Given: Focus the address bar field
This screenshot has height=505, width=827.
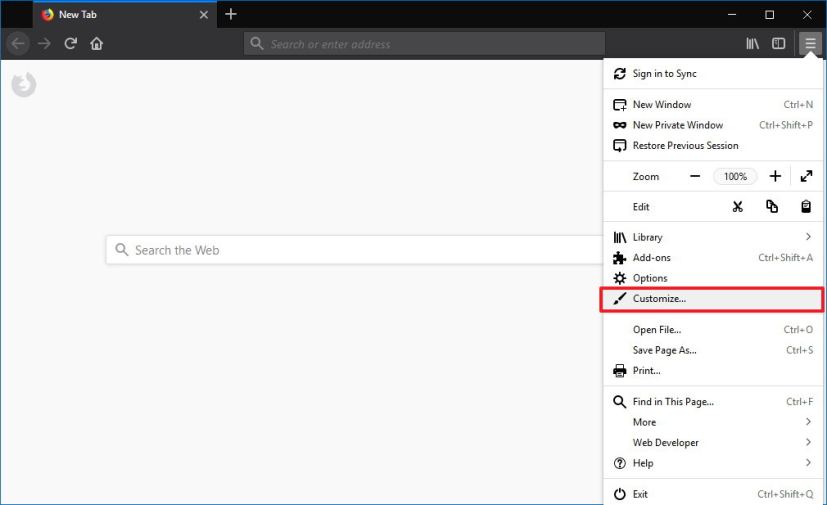Looking at the screenshot, I should (x=424, y=44).
